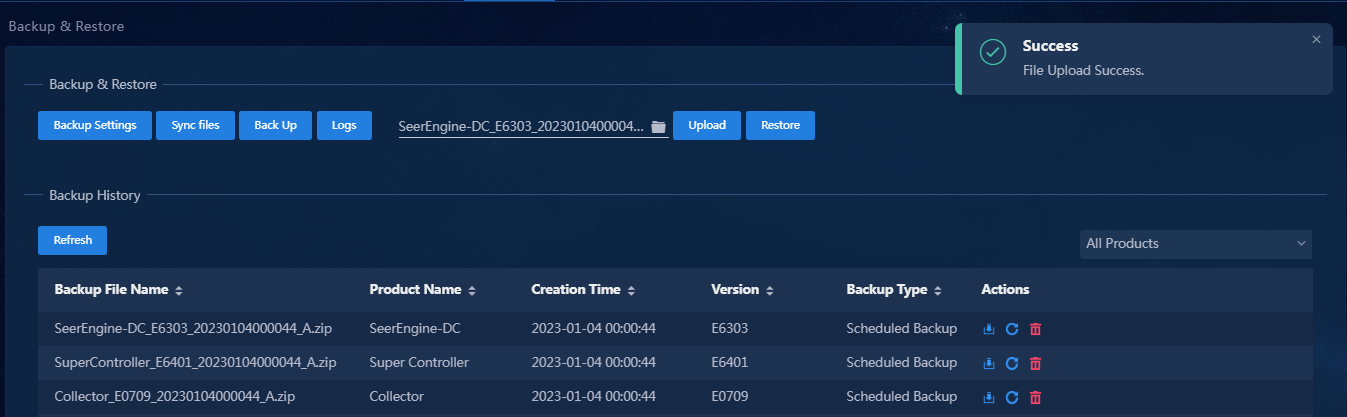This screenshot has width=1347, height=417.
Task: Sort by Version column
Action: 770,290
